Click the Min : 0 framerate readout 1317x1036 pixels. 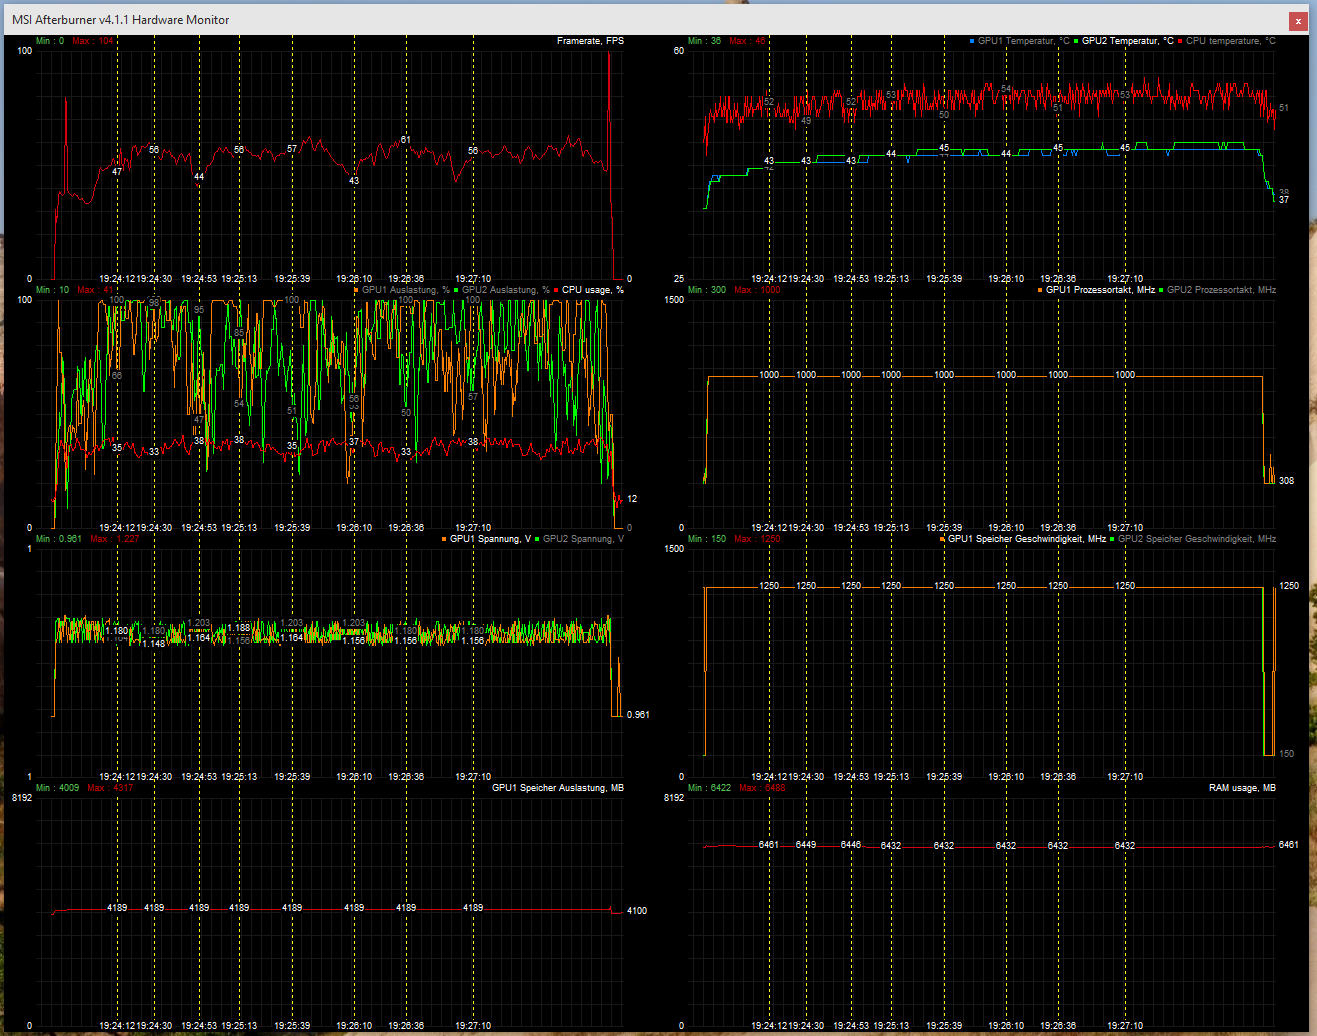click(50, 41)
